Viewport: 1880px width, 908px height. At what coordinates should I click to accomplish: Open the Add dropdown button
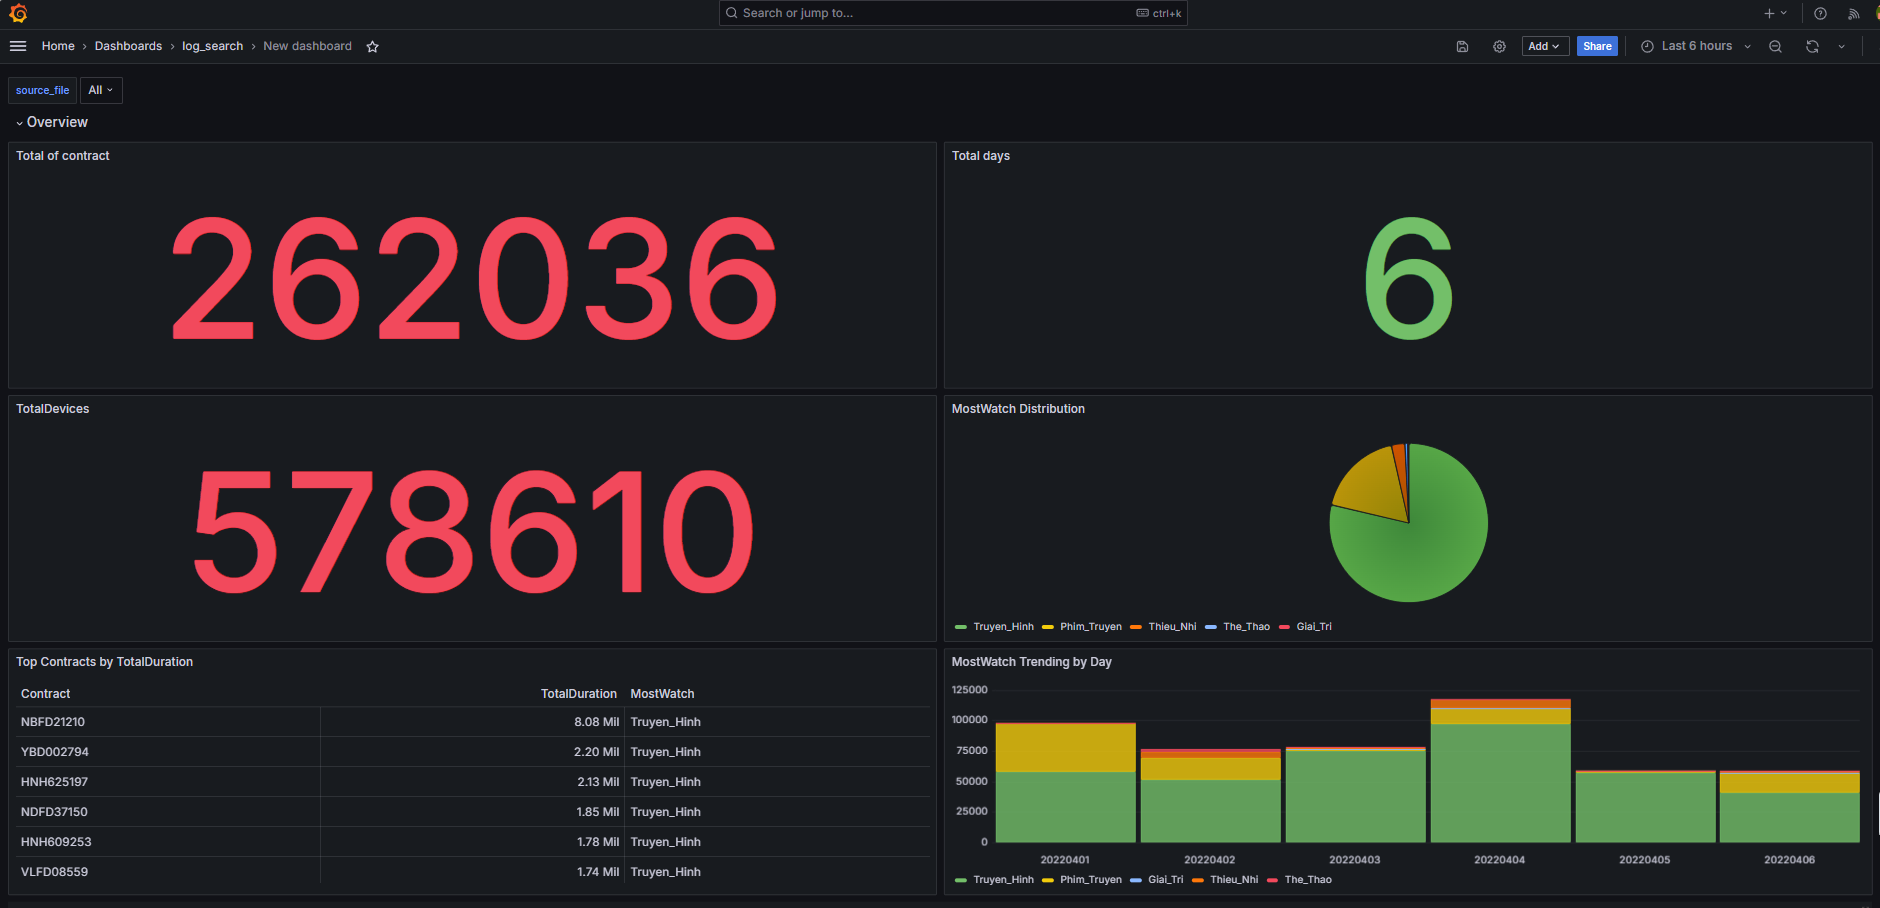(x=1545, y=46)
